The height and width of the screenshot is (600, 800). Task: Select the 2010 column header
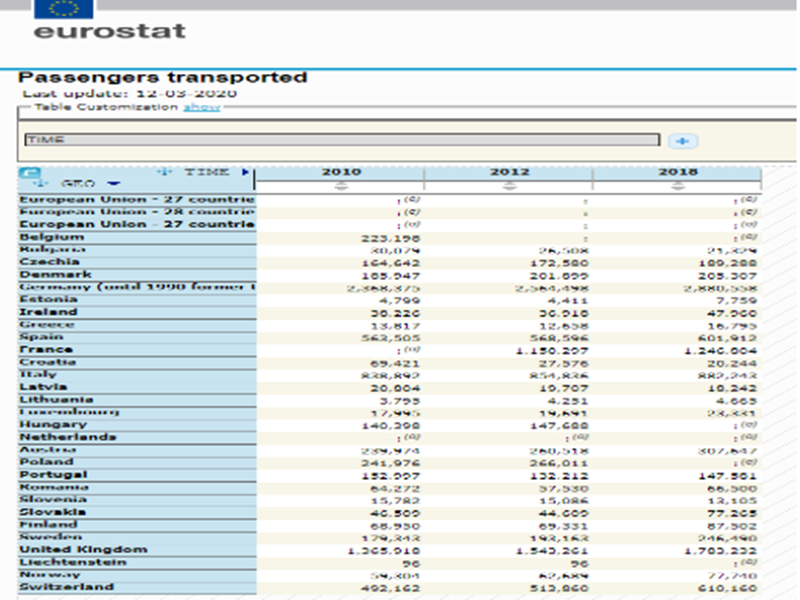point(341,172)
